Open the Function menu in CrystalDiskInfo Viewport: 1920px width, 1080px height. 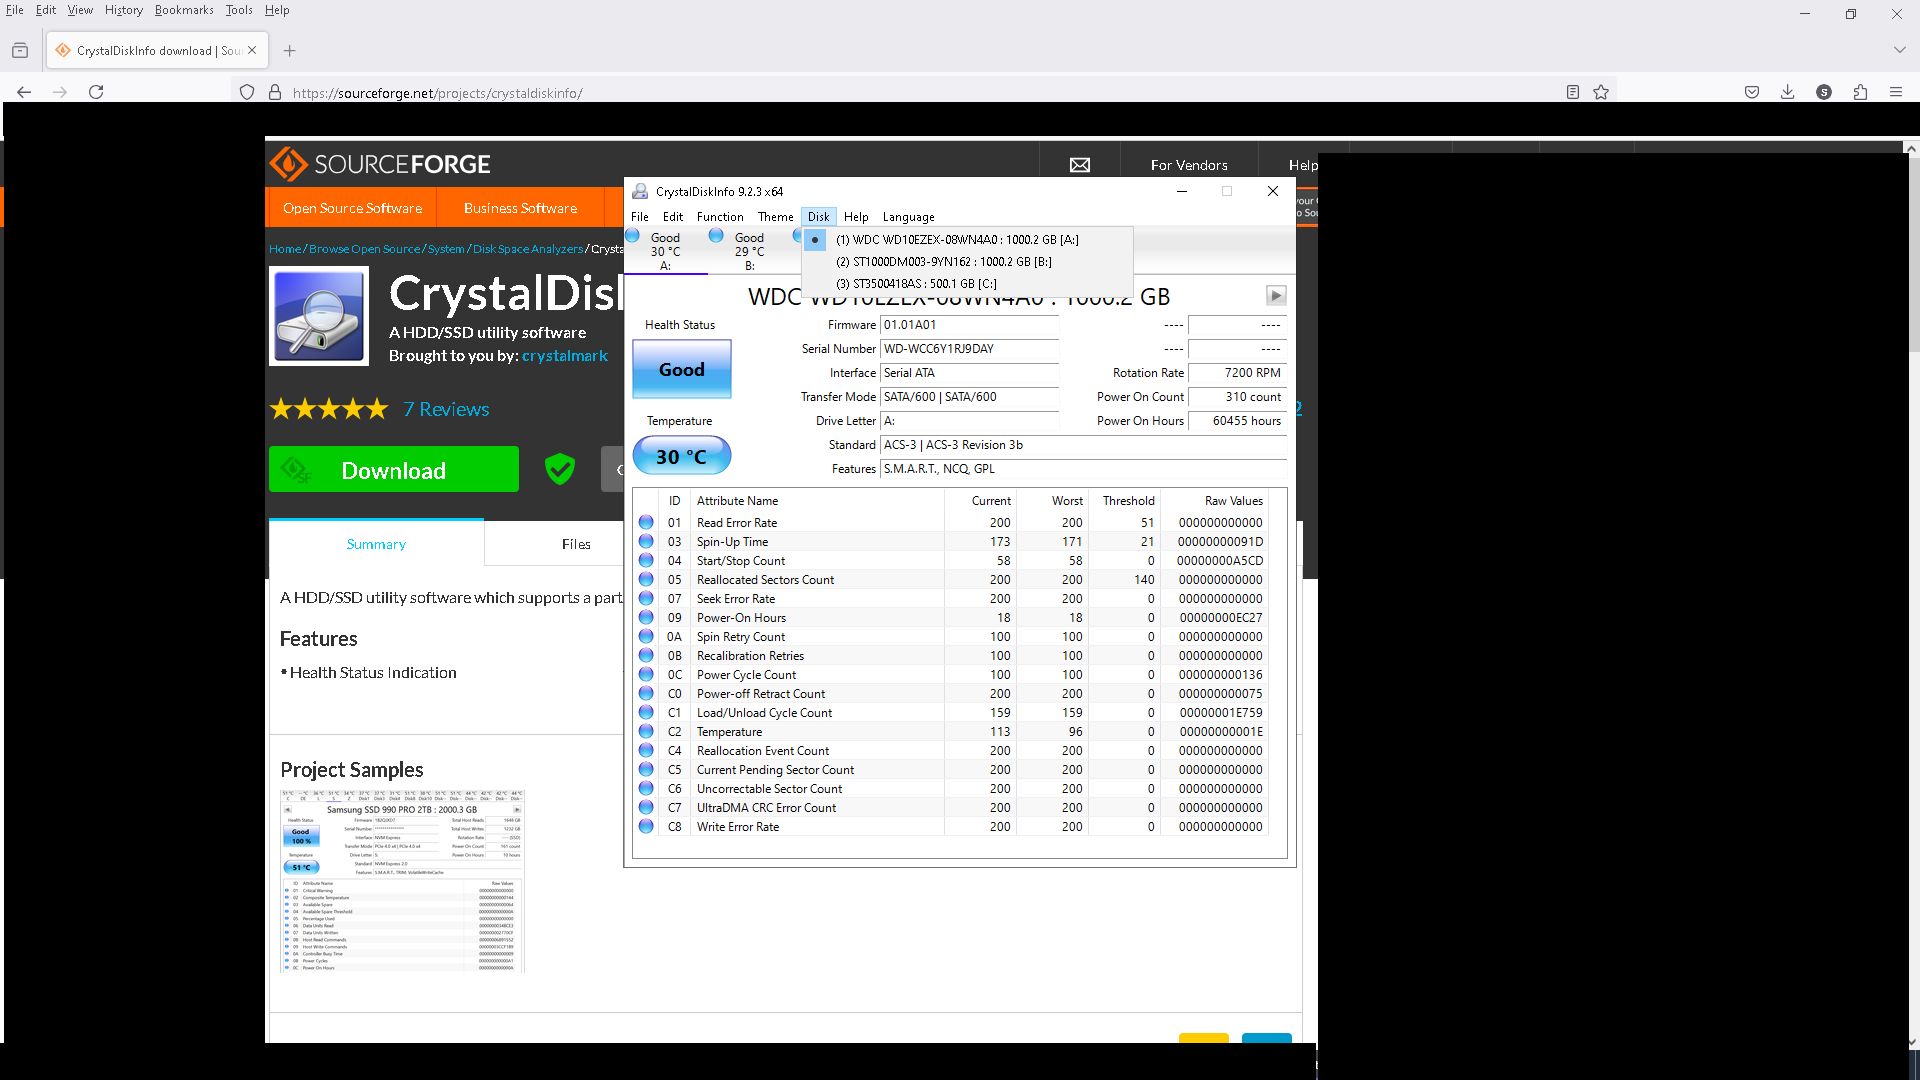coord(720,217)
